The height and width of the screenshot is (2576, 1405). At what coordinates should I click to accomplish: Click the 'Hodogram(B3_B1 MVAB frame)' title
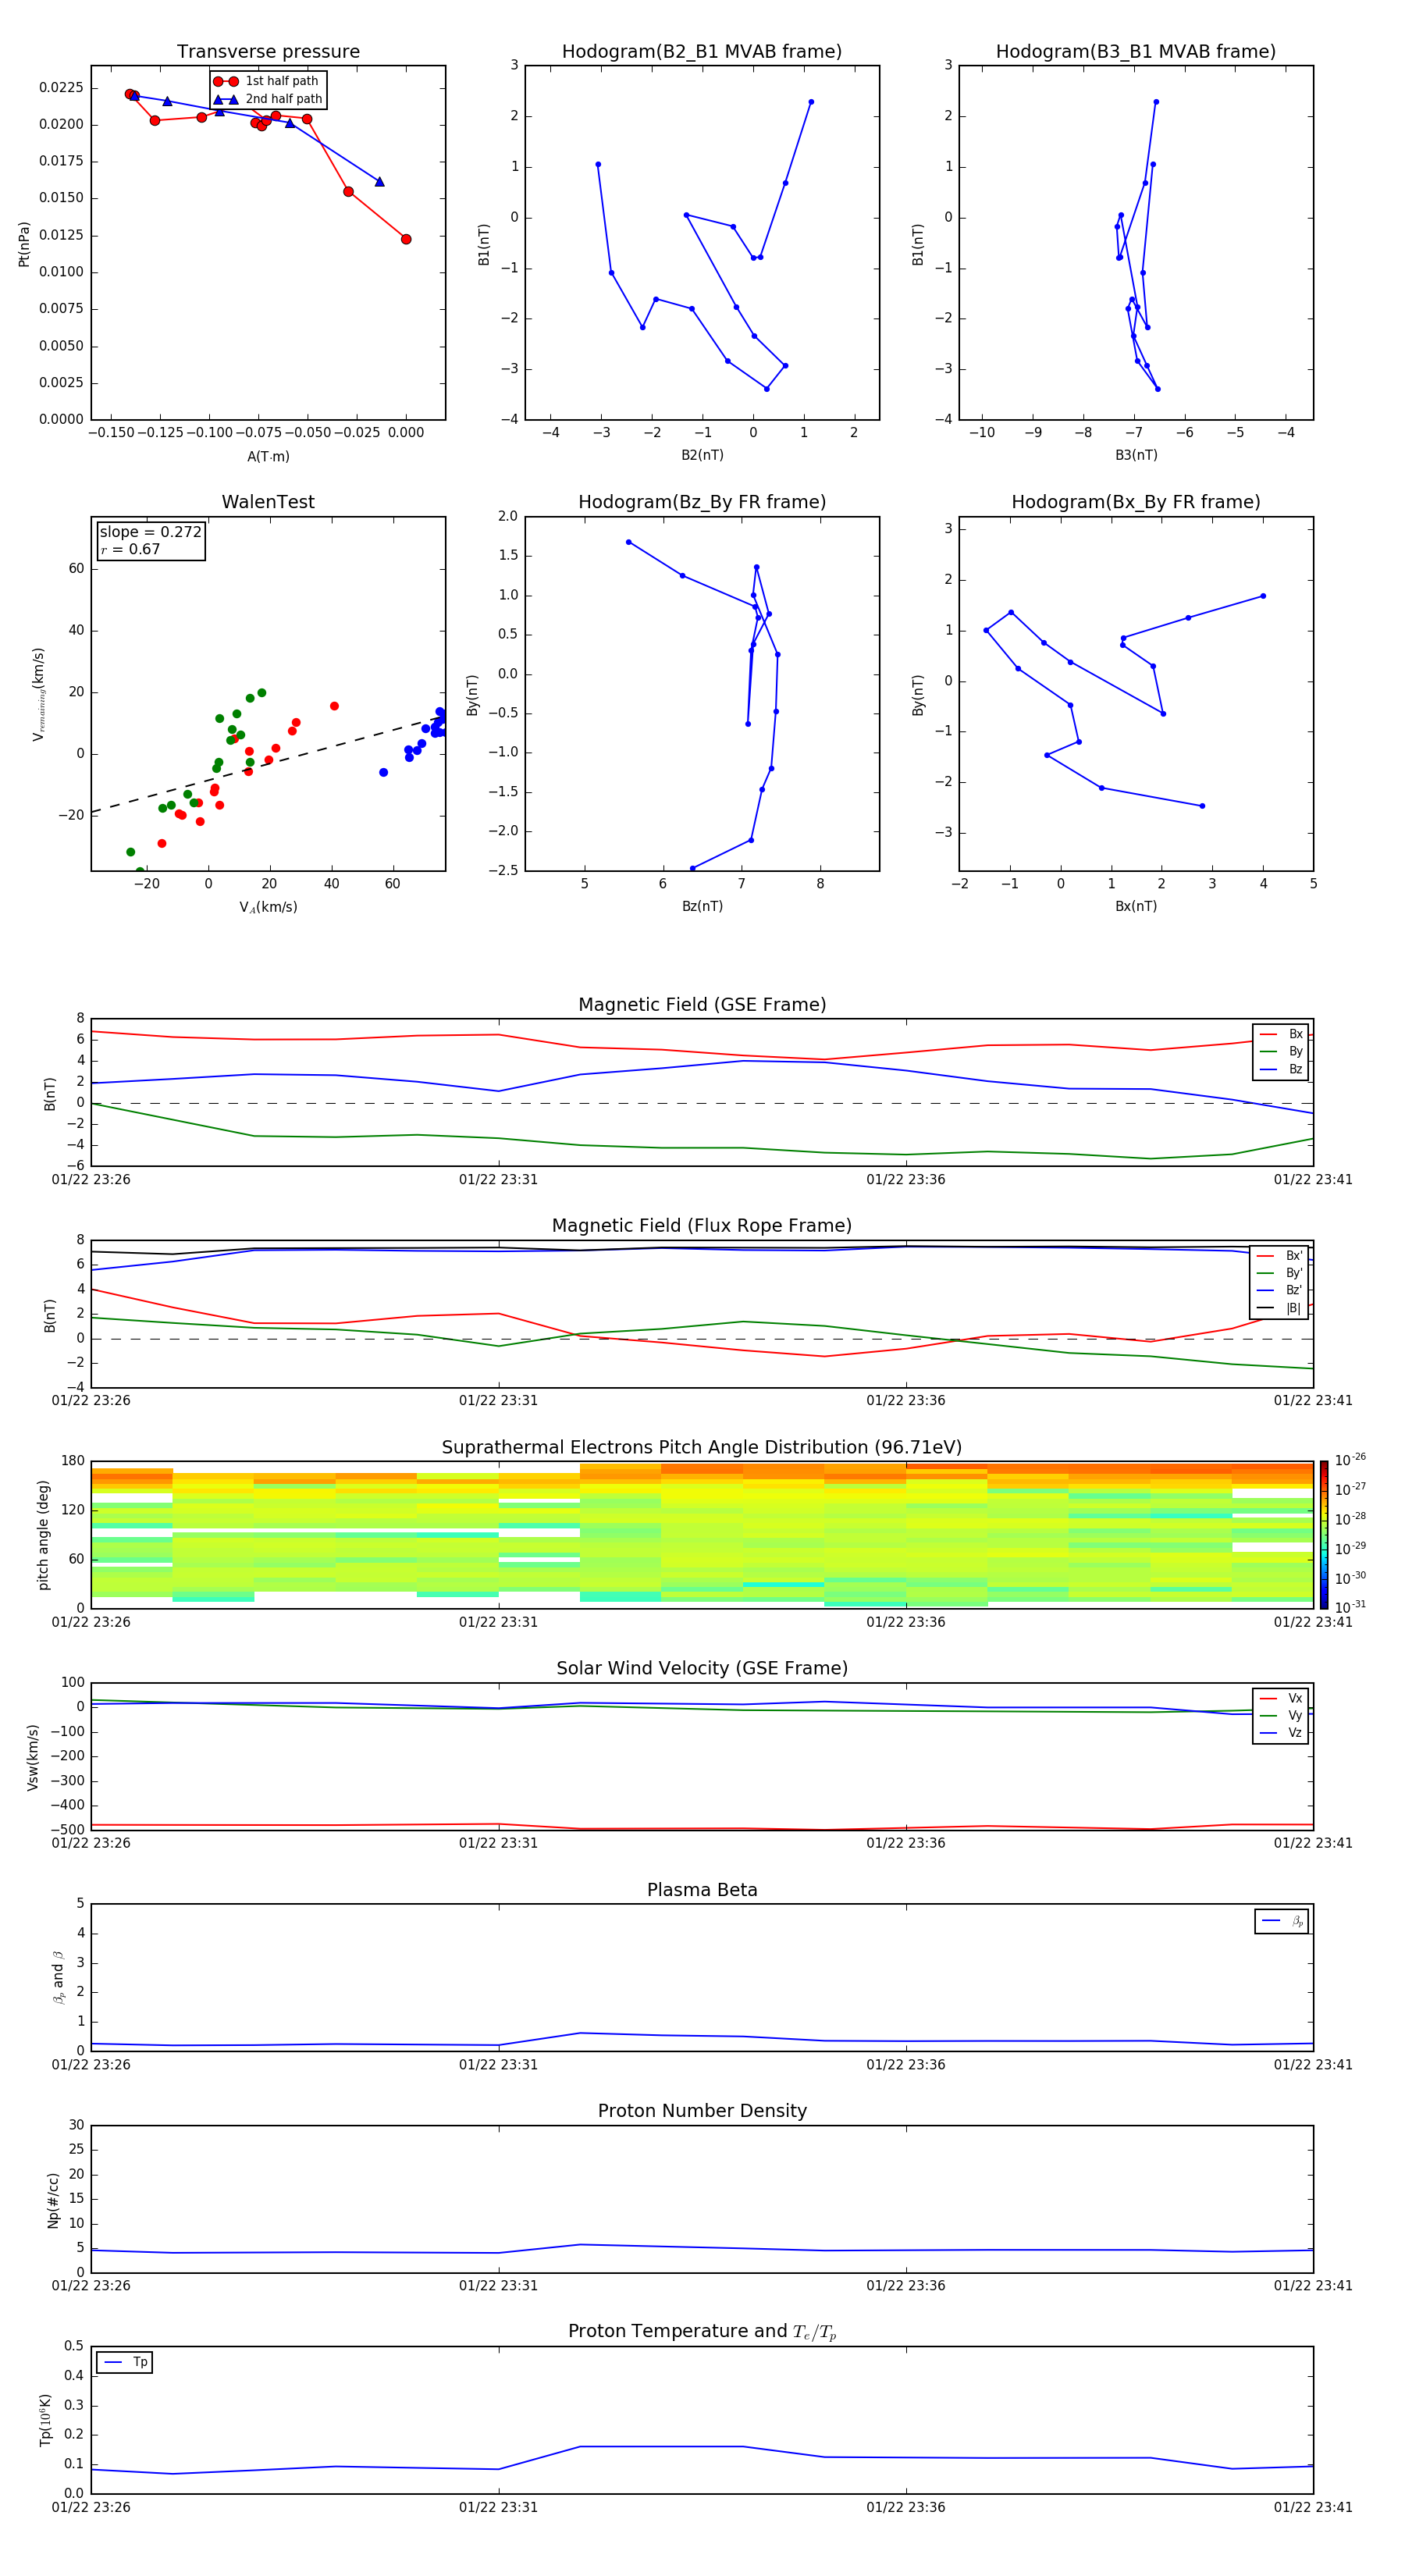(x=1136, y=52)
